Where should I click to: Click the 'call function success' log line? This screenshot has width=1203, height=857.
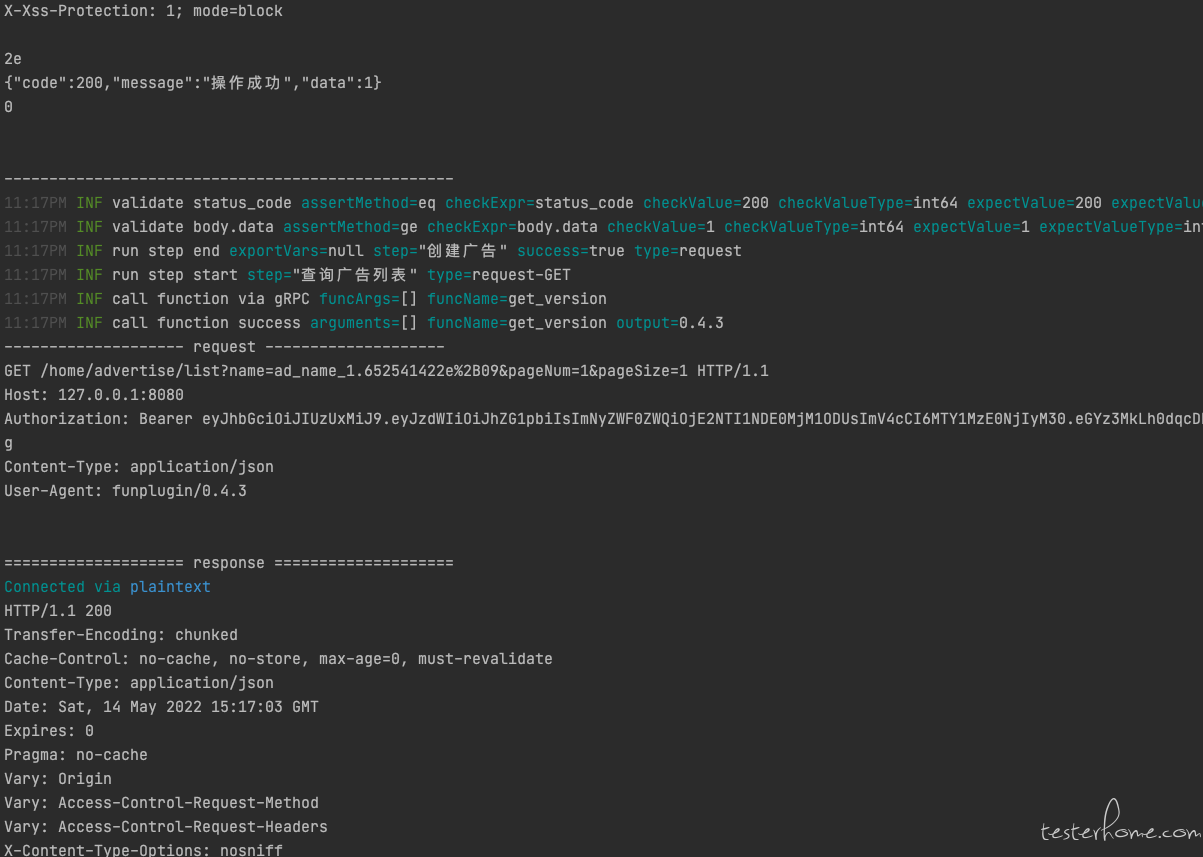click(x=364, y=323)
